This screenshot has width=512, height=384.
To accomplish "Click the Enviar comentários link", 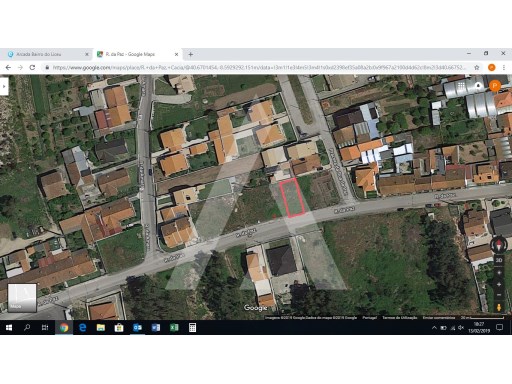I will [x=439, y=318].
